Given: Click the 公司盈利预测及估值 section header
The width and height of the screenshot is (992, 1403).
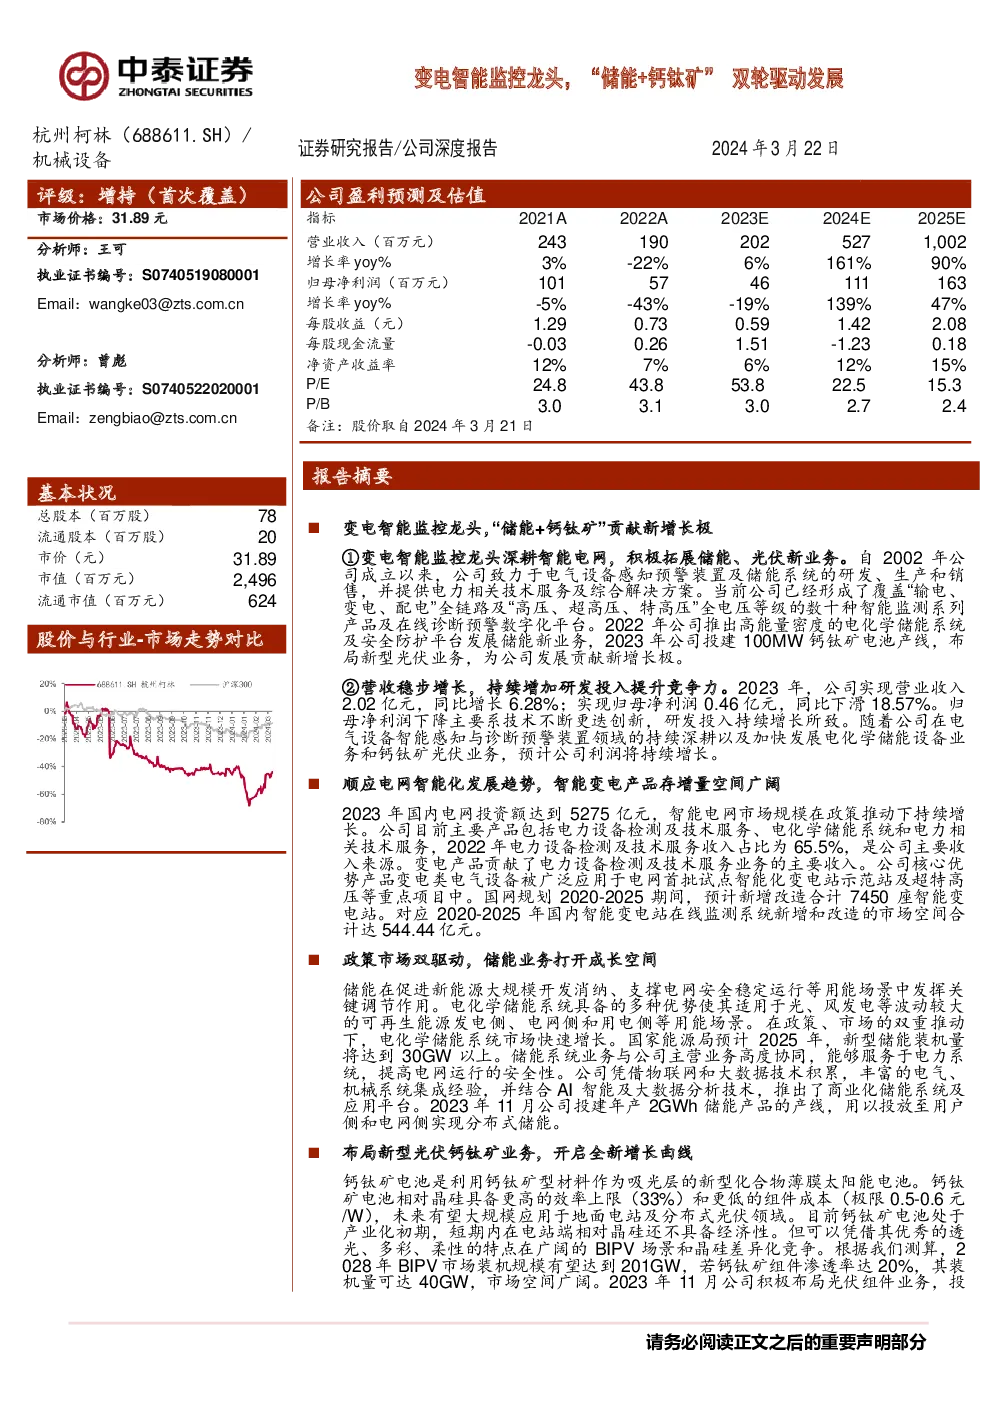Looking at the screenshot, I should [x=635, y=195].
